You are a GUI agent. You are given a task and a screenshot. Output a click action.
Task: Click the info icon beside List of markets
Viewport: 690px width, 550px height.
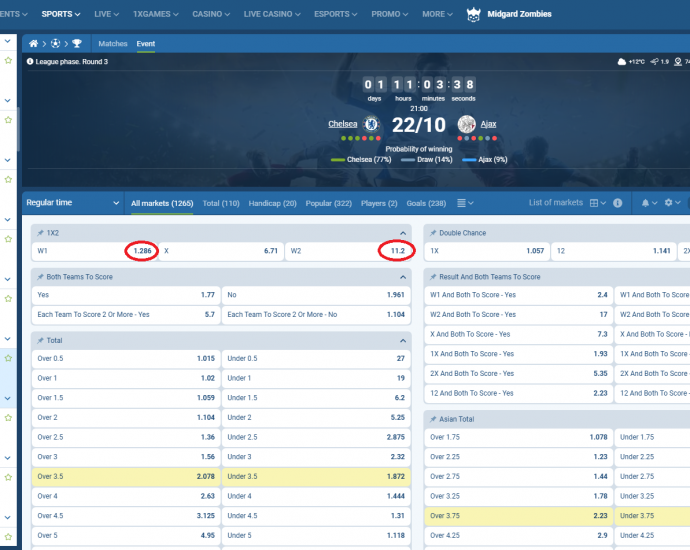pyautogui.click(x=617, y=203)
